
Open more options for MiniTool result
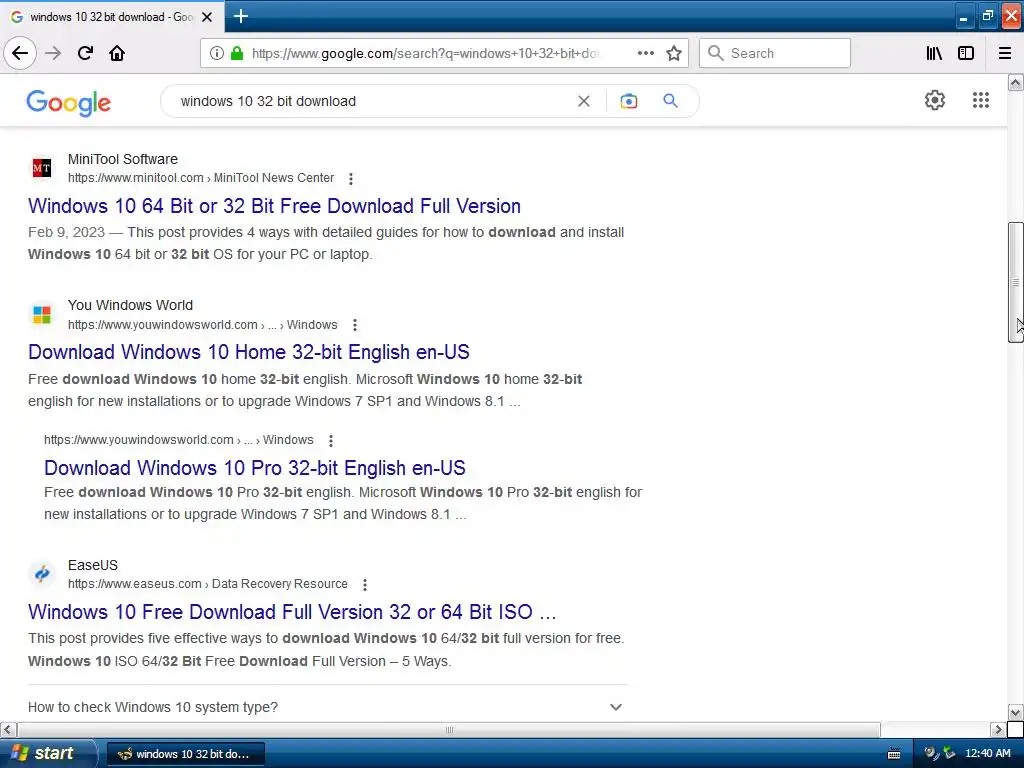[x=351, y=178]
